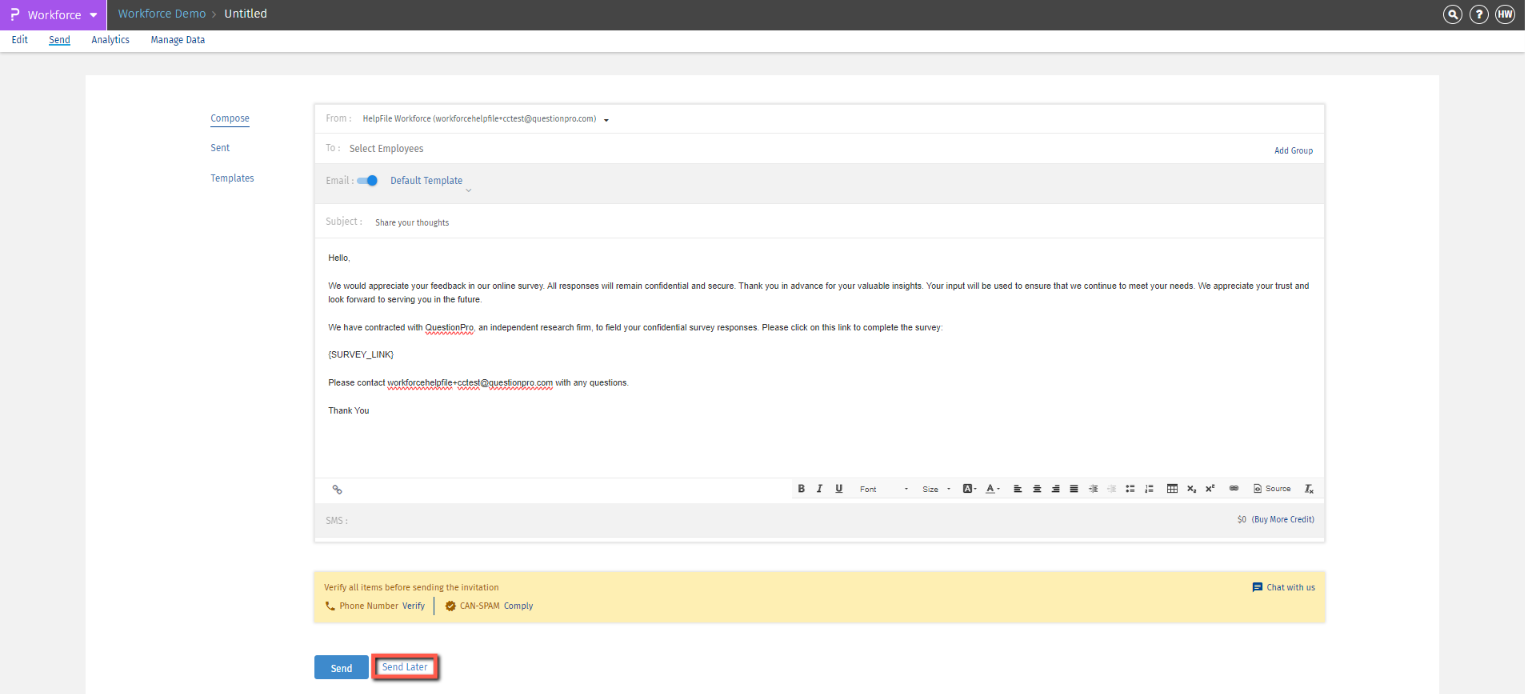Open the HW user profile avatar

pyautogui.click(x=1505, y=14)
